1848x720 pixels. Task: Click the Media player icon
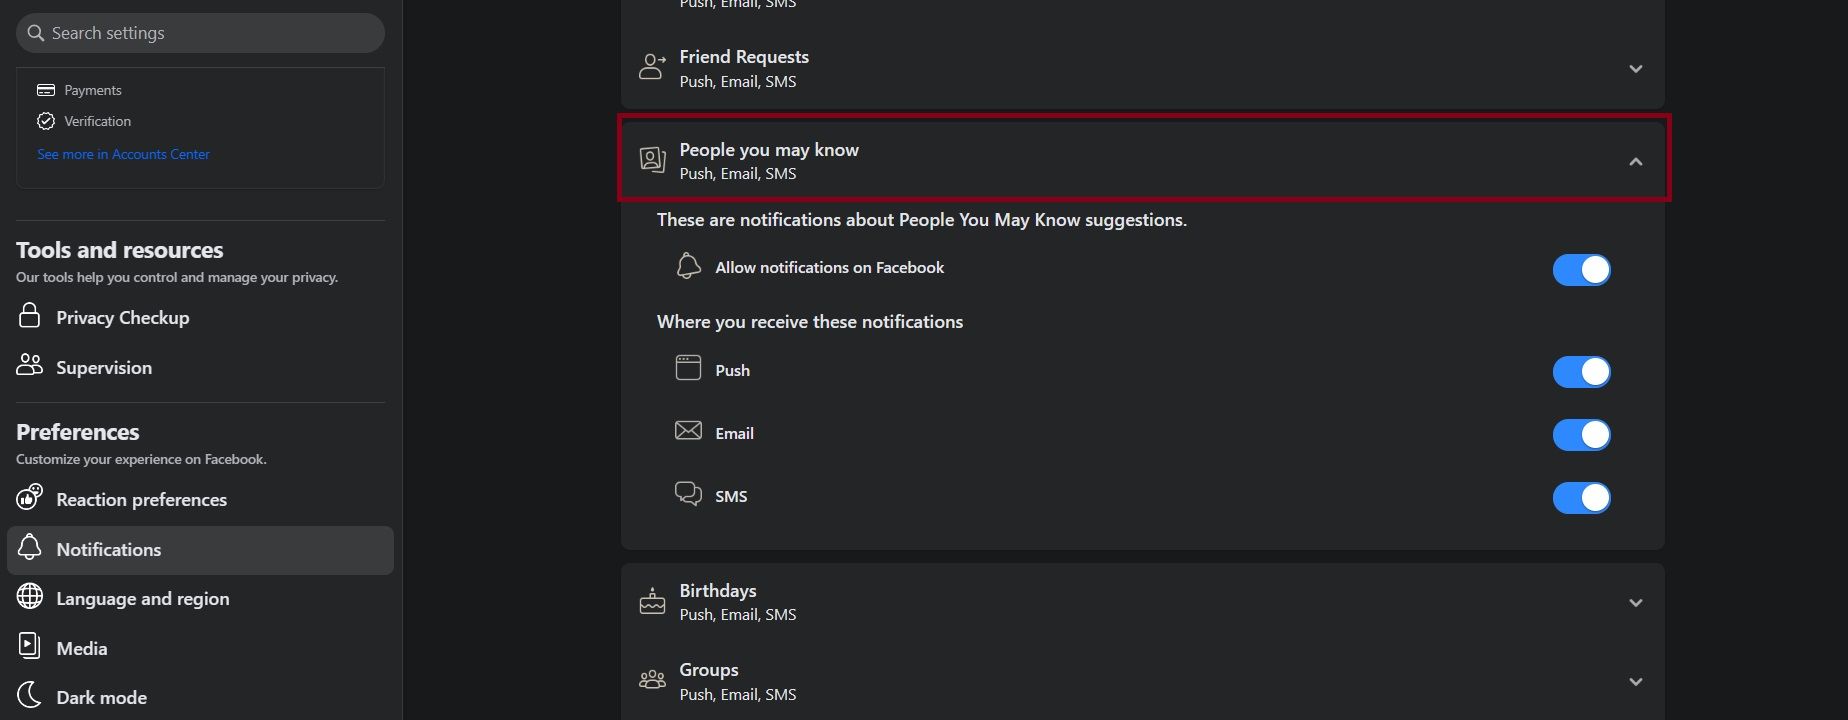coord(29,646)
